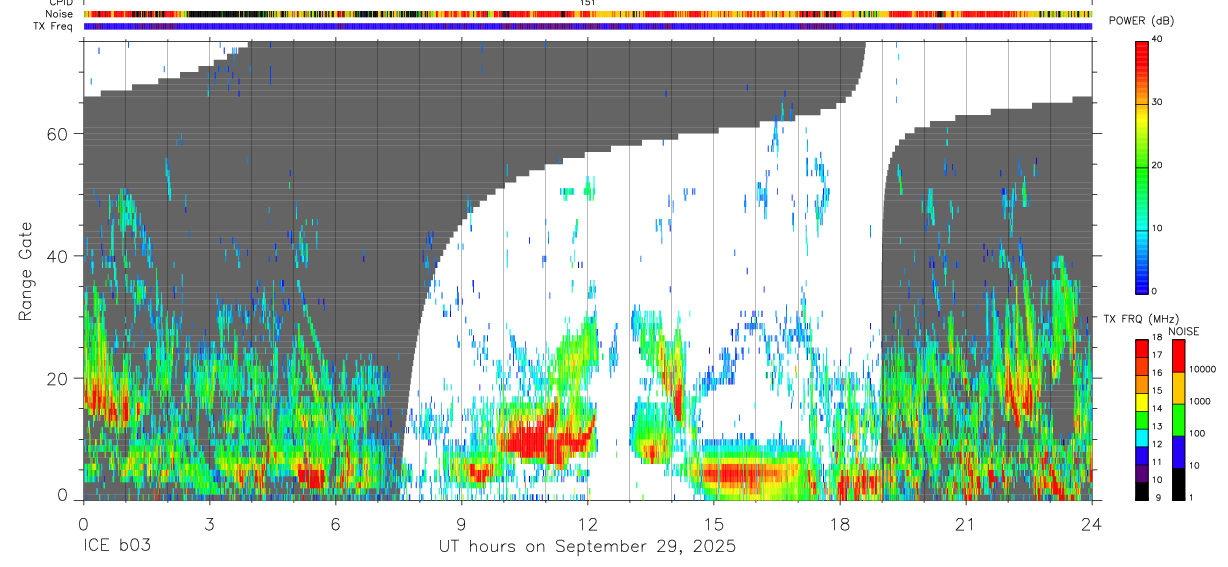Screen dimensions: 1228x567
Task: Pick the orange noise swatch between 1000 and 10000
Action: [x=1178, y=388]
